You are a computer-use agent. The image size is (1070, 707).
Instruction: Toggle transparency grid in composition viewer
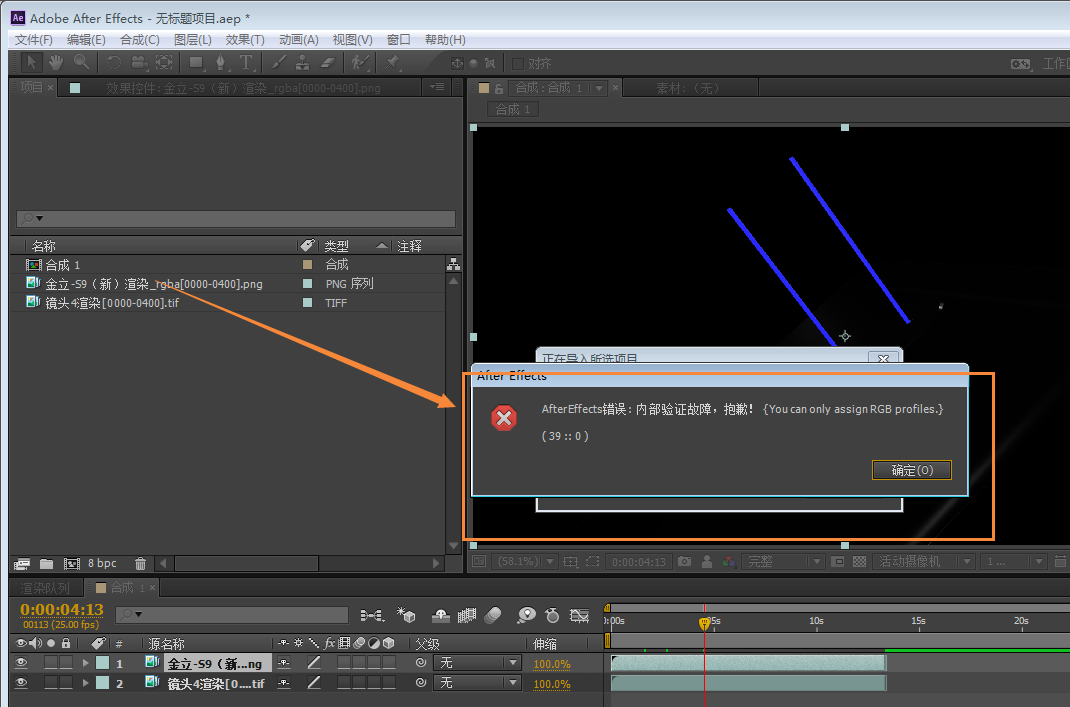pos(859,562)
